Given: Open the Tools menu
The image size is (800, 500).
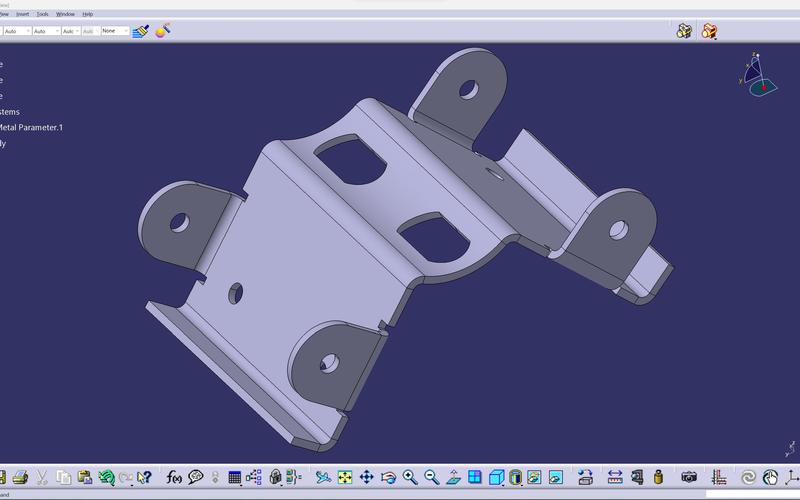Looking at the screenshot, I should pos(42,14).
